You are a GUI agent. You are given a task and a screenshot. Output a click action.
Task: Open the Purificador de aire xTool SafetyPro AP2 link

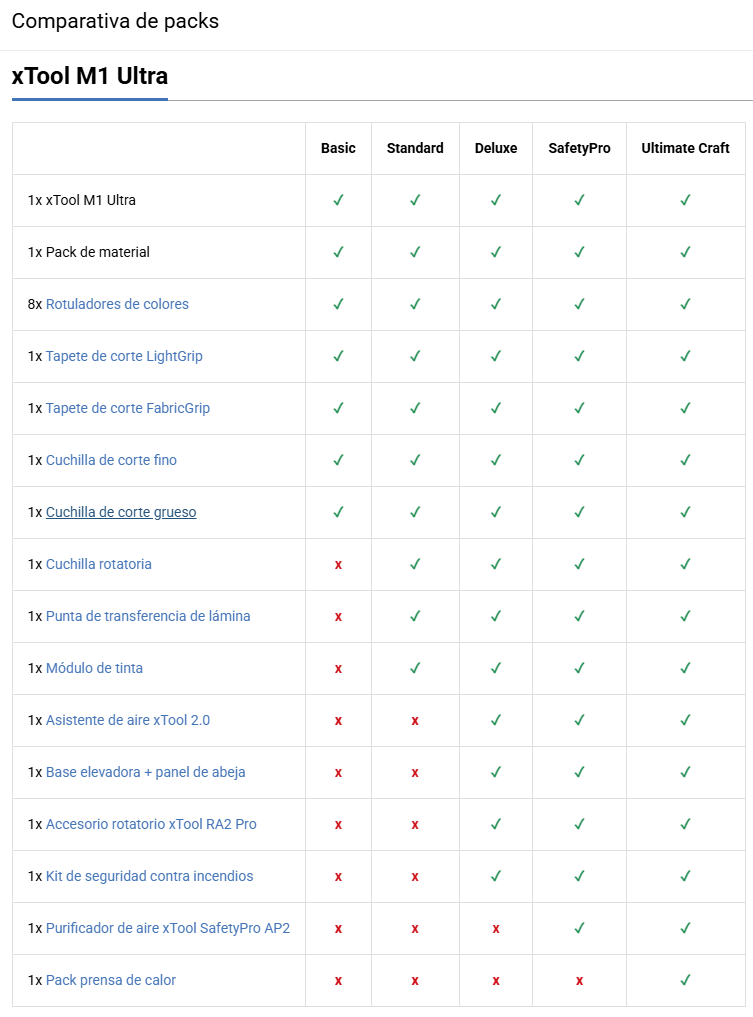(x=168, y=928)
